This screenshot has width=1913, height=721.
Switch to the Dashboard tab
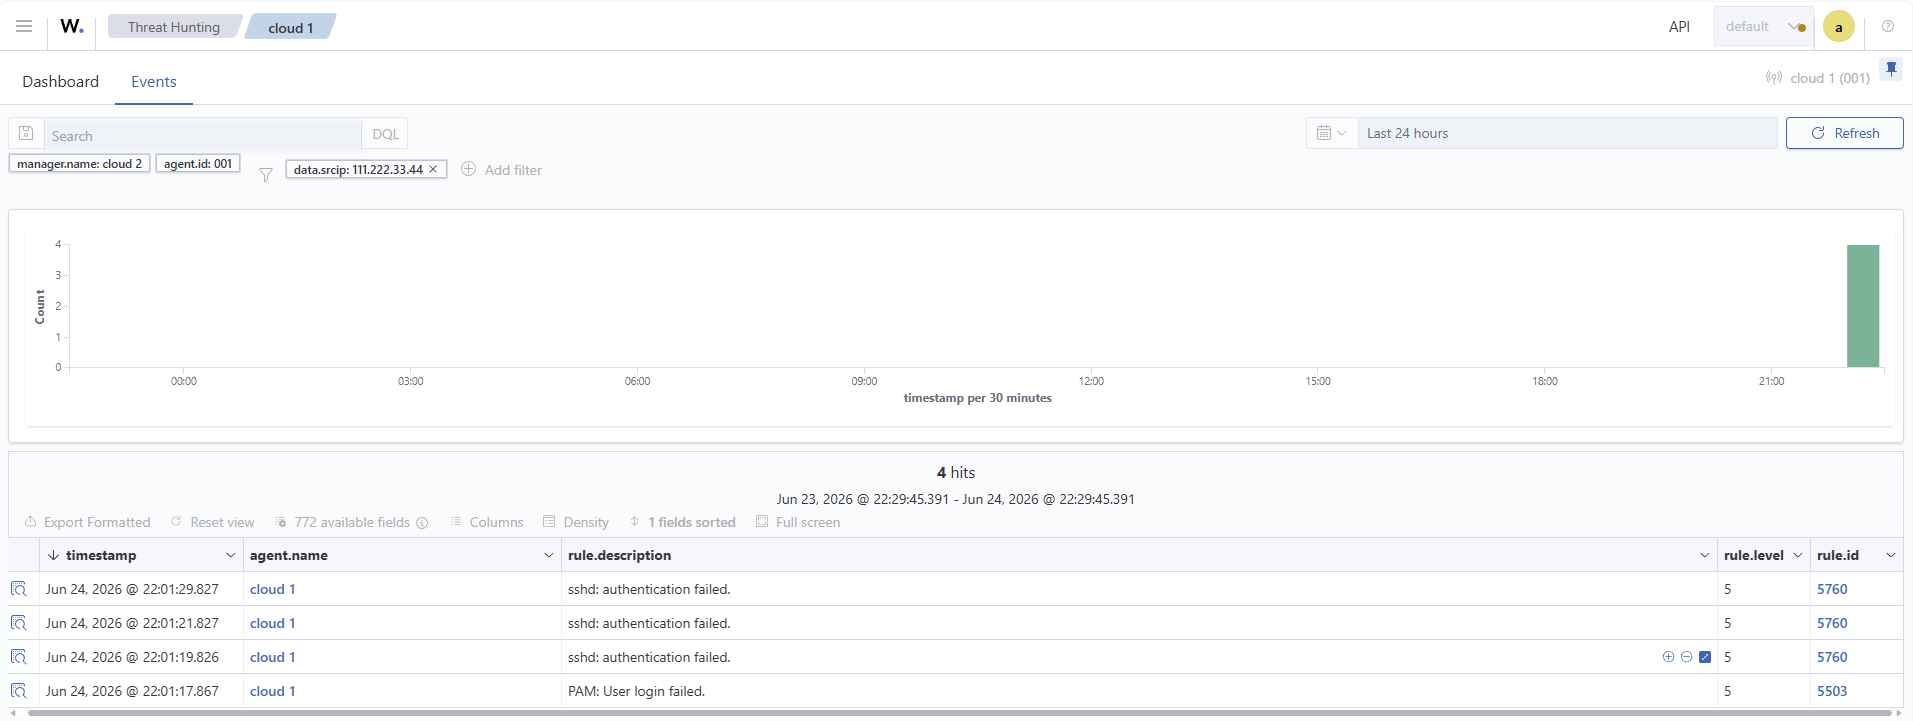(61, 81)
